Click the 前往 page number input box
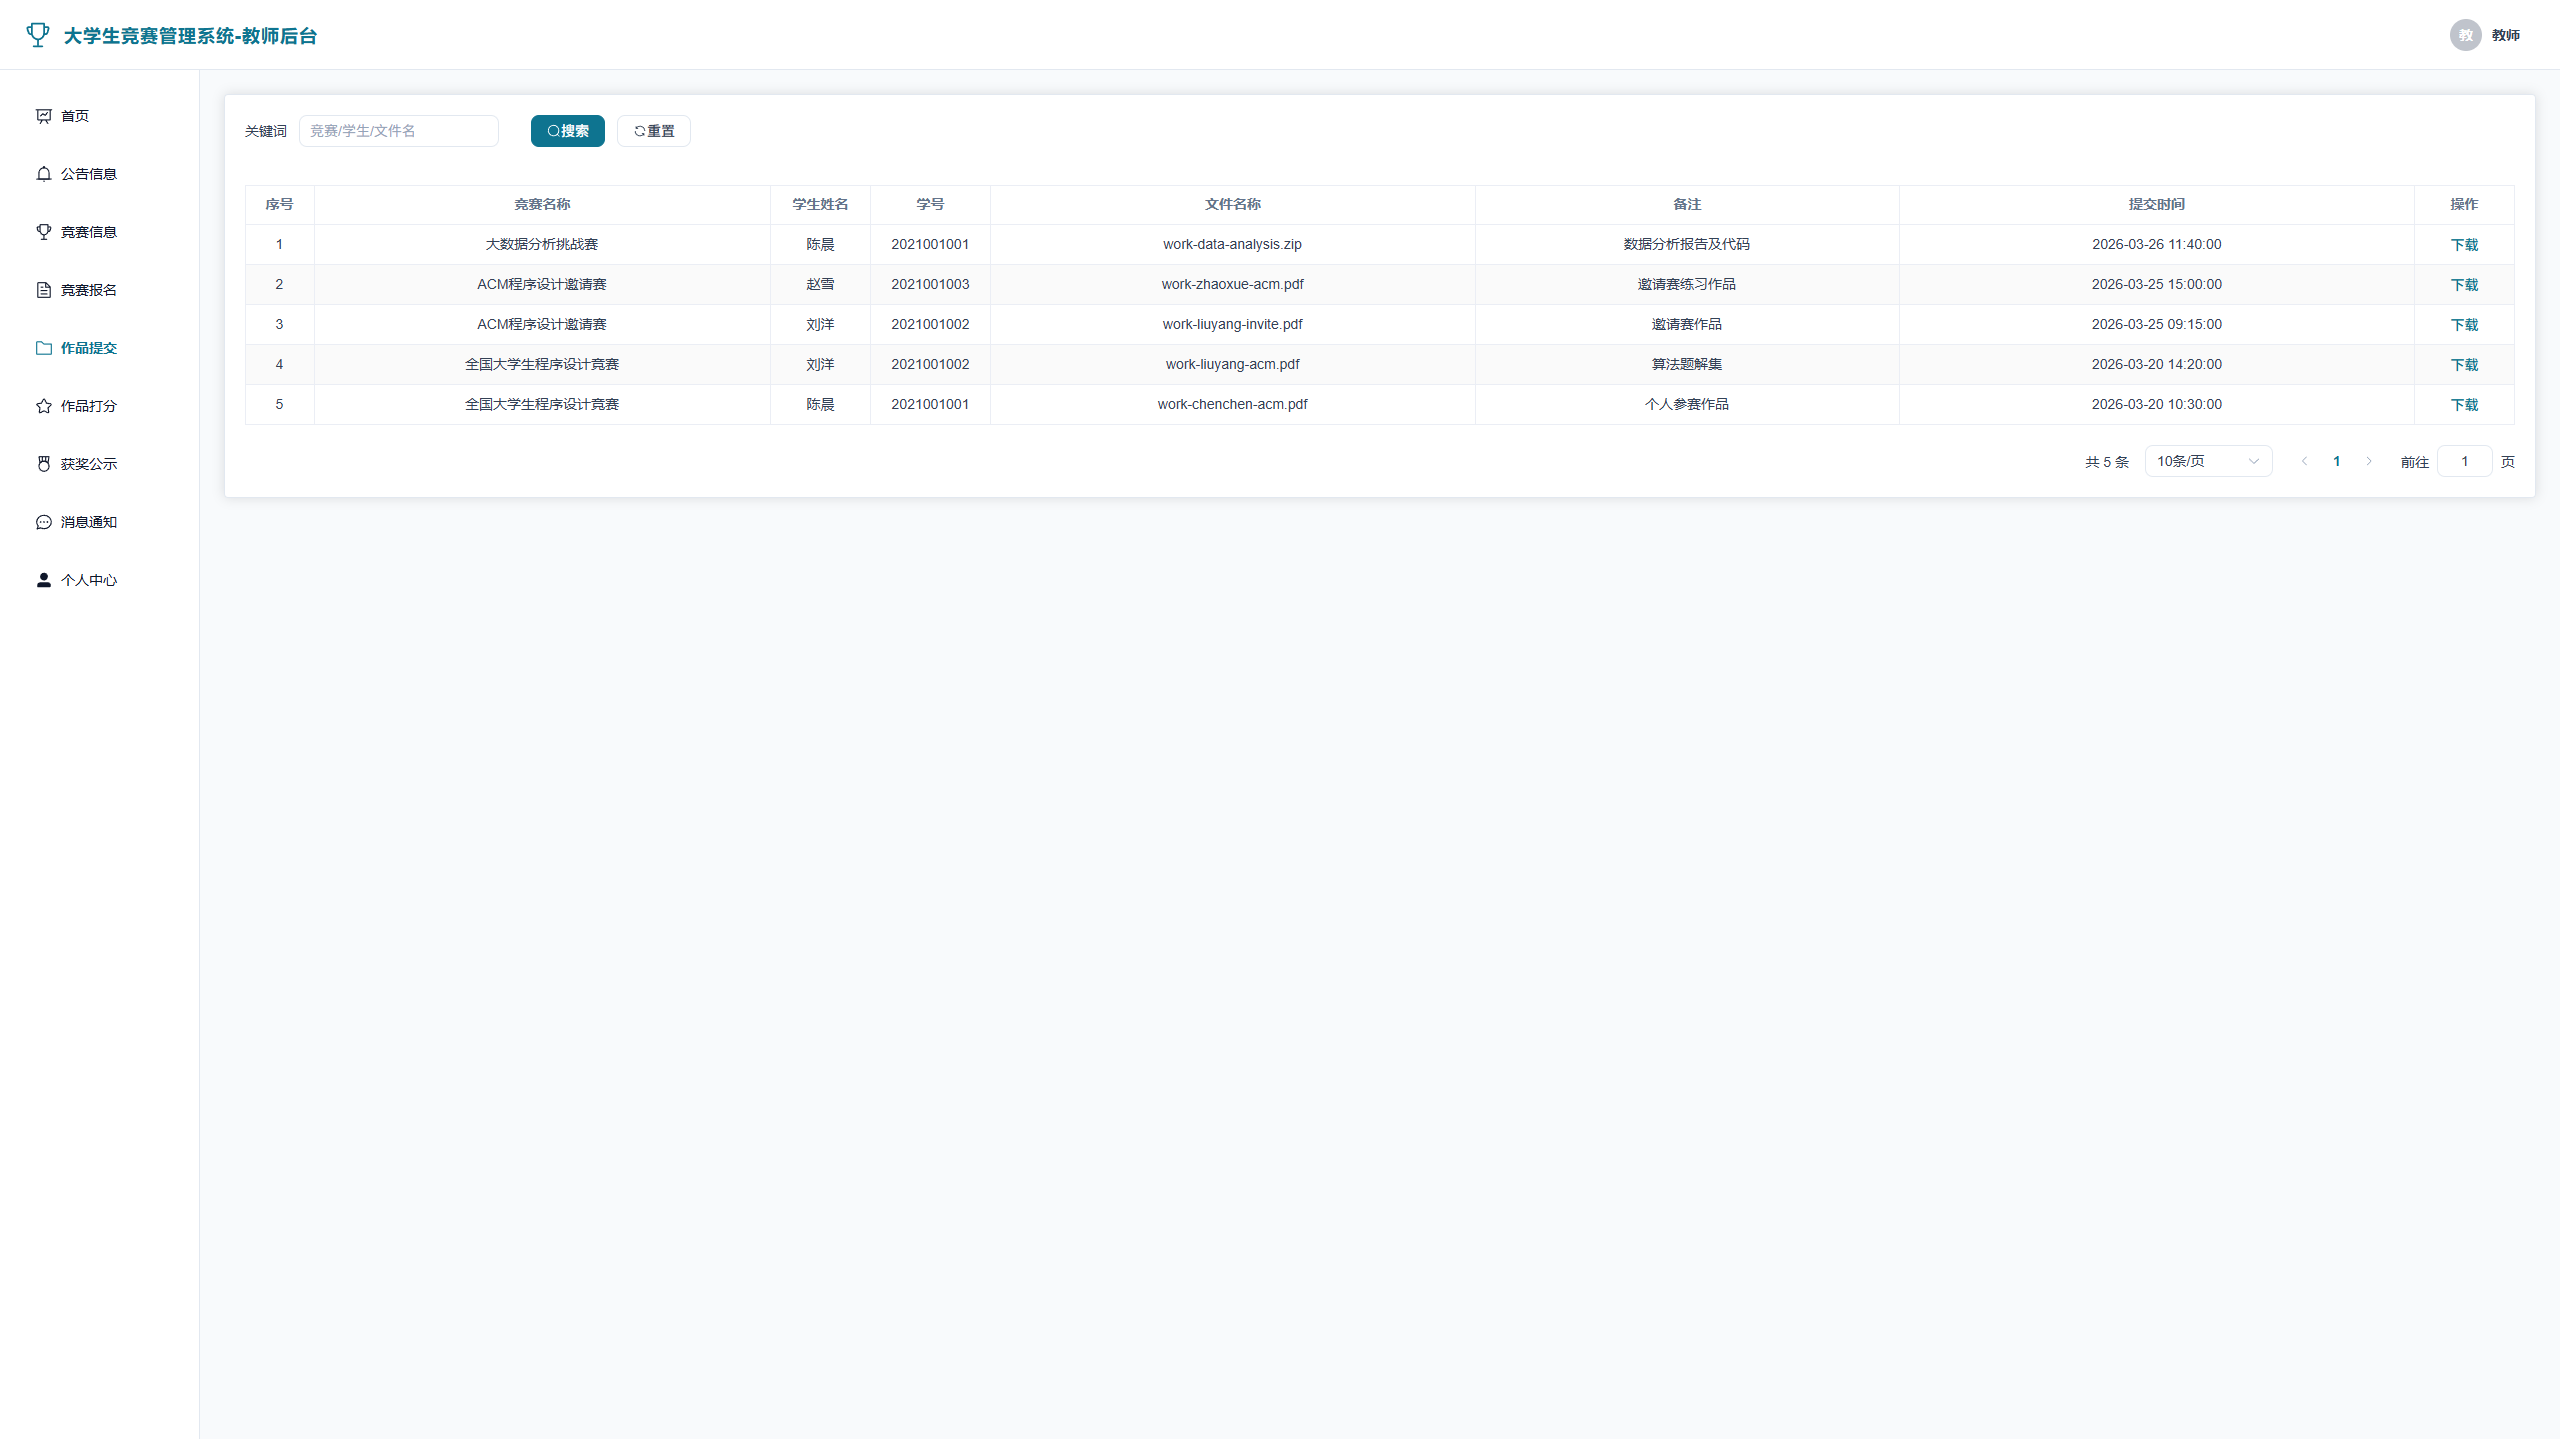 point(2464,461)
